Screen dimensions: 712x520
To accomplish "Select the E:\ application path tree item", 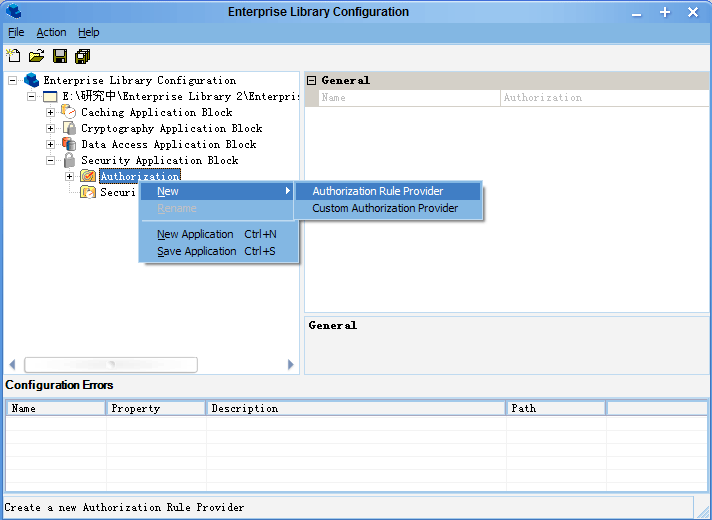I will [x=180, y=96].
